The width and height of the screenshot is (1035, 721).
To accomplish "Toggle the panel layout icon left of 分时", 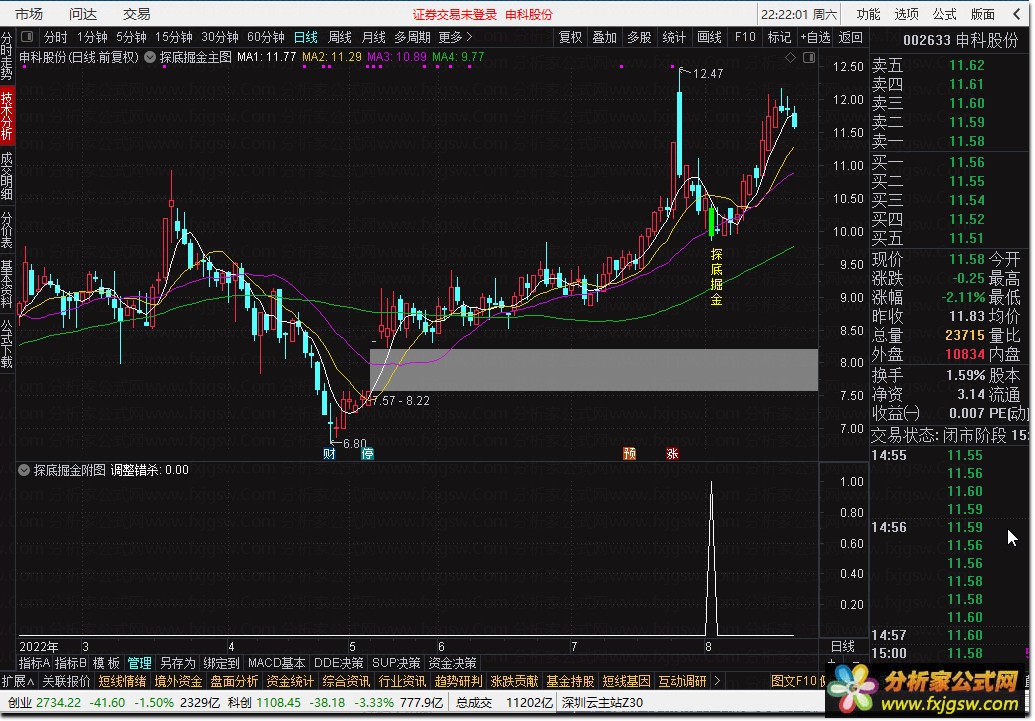I will click(x=27, y=37).
